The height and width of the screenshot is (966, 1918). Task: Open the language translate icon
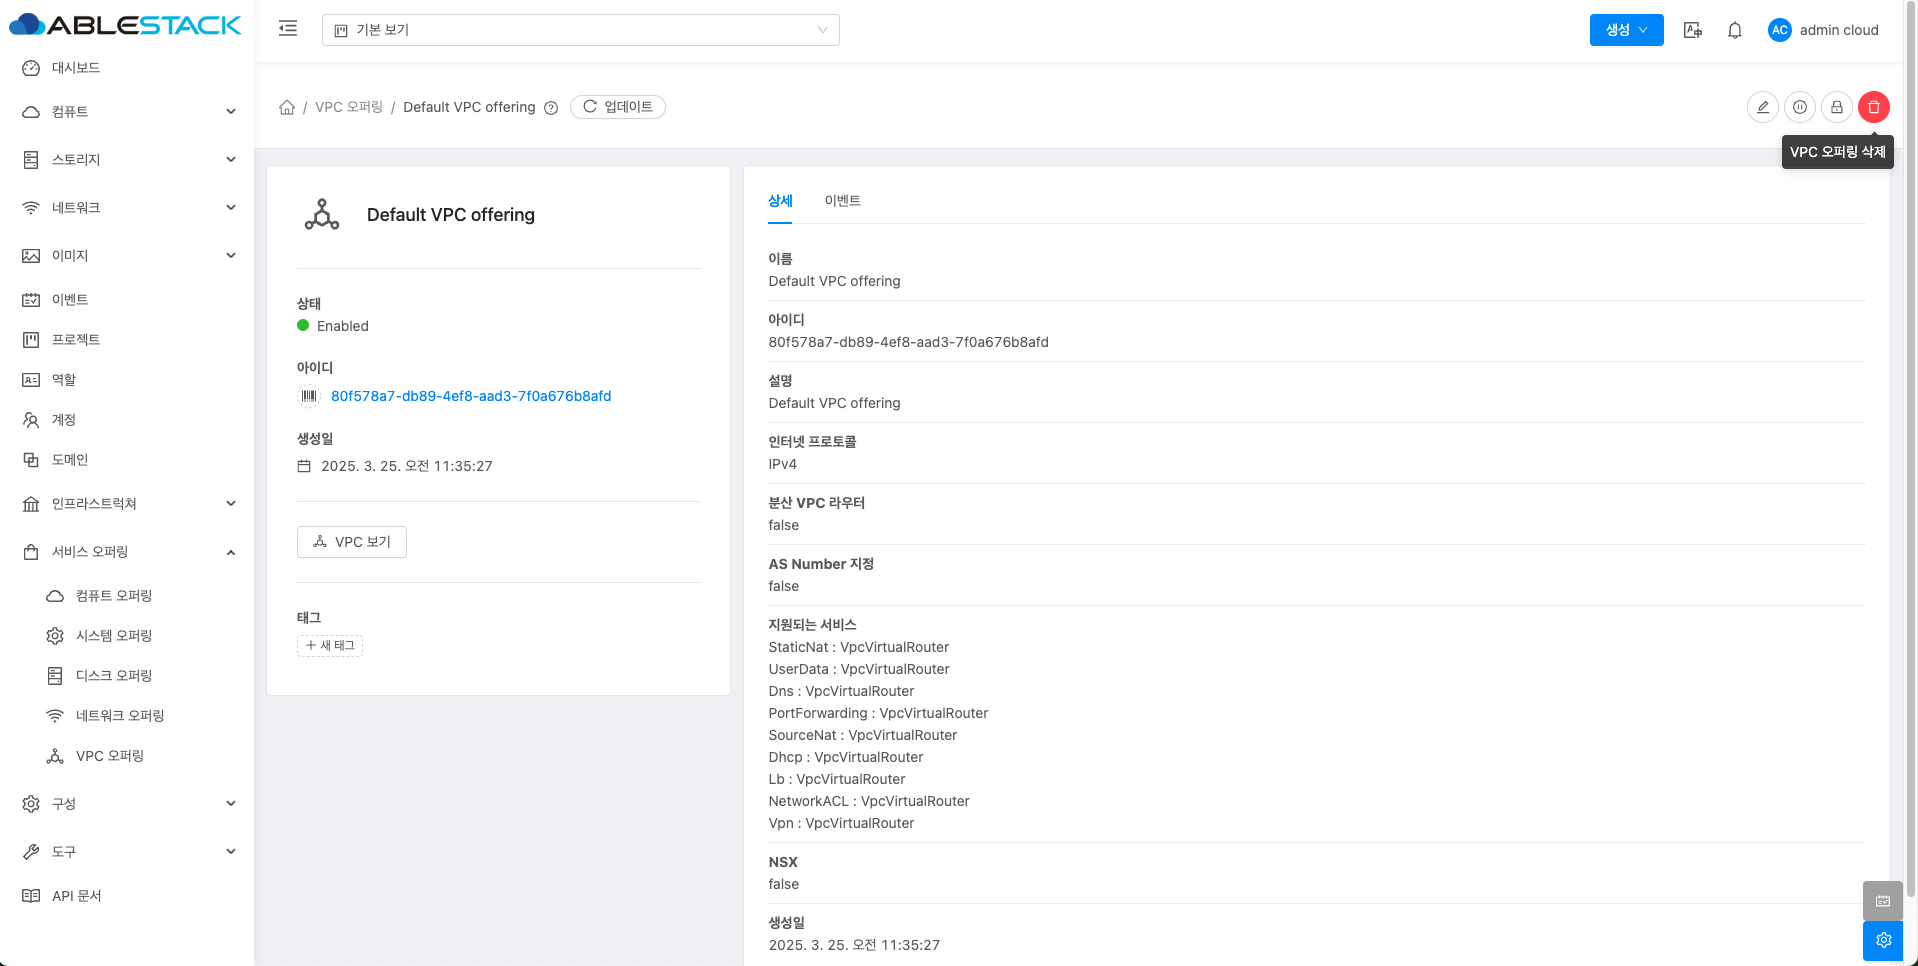tap(1692, 30)
